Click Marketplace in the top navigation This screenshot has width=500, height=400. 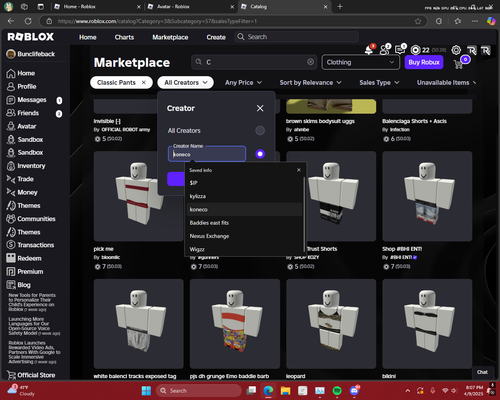tap(170, 37)
